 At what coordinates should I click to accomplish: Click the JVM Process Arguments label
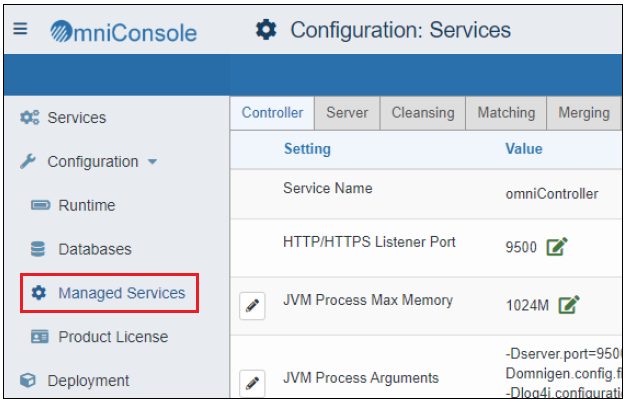pos(361,378)
